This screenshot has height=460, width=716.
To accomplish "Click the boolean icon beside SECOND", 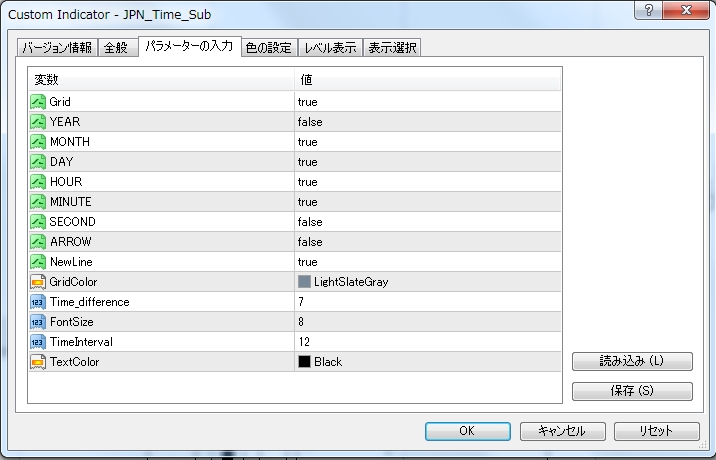I will tap(38, 222).
